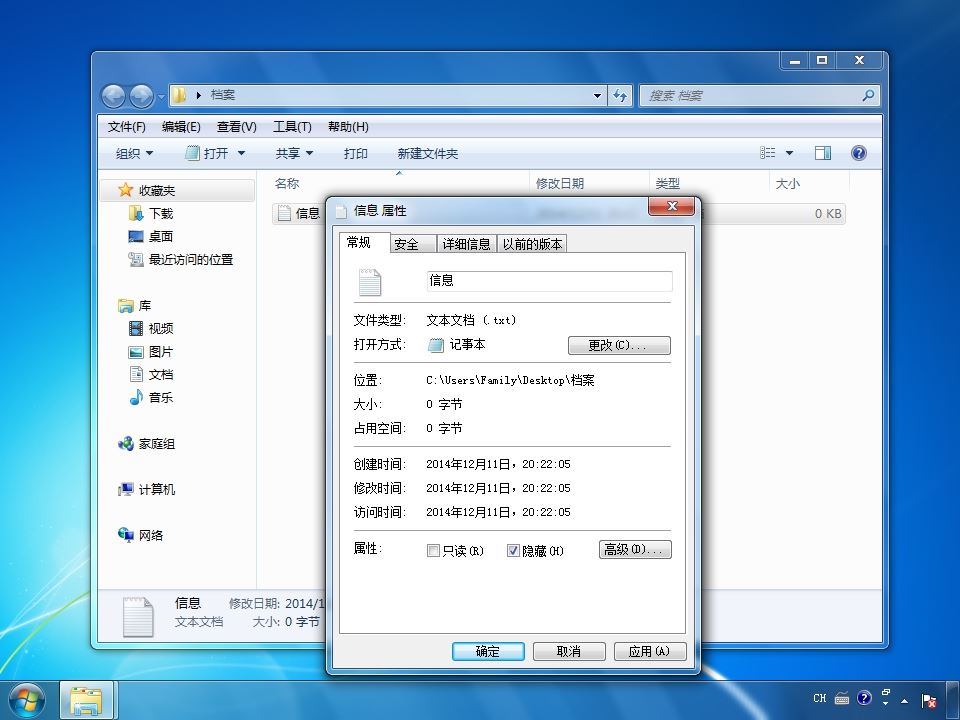
Task: Sort by the 类型 column header
Action: pos(709,183)
